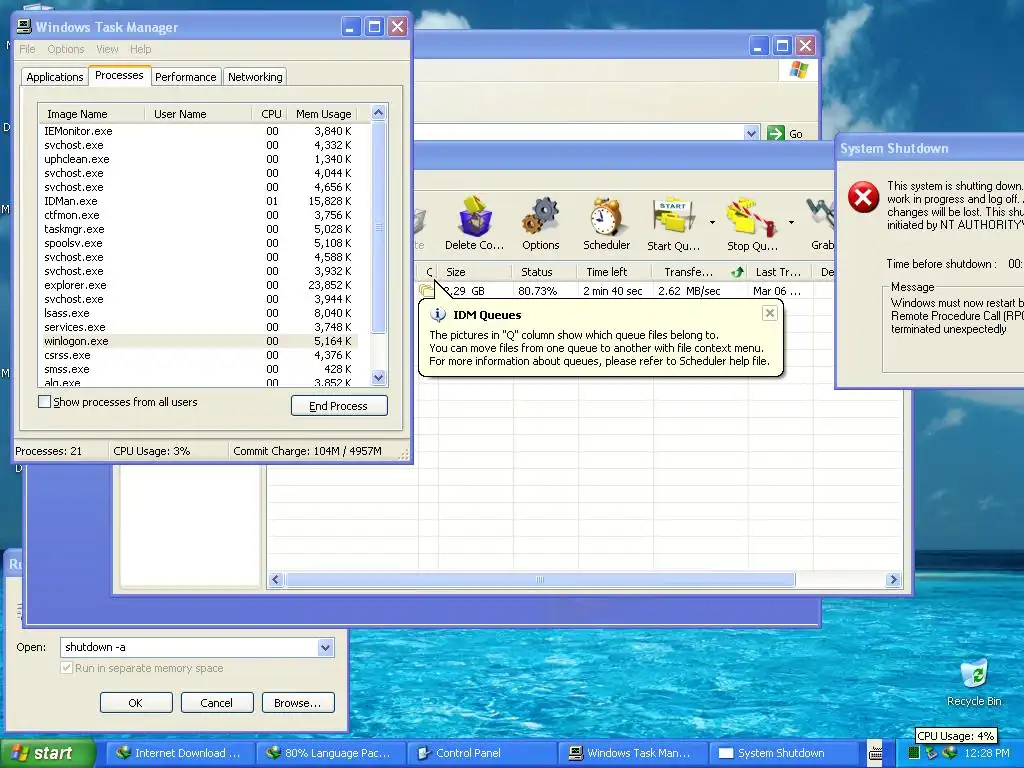Expand Stop Queue dropdown arrow

click(x=791, y=223)
